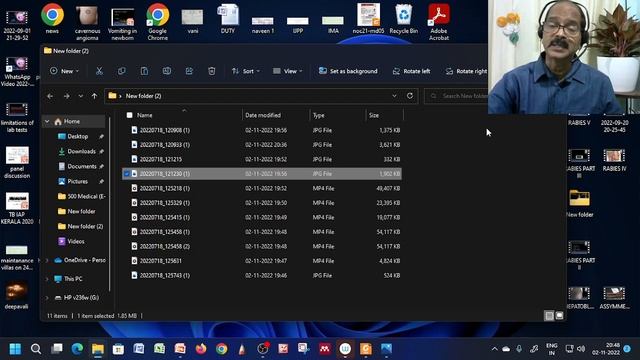Select video 20220718_125218 (1)
This screenshot has width=640, height=360.
(262, 188)
